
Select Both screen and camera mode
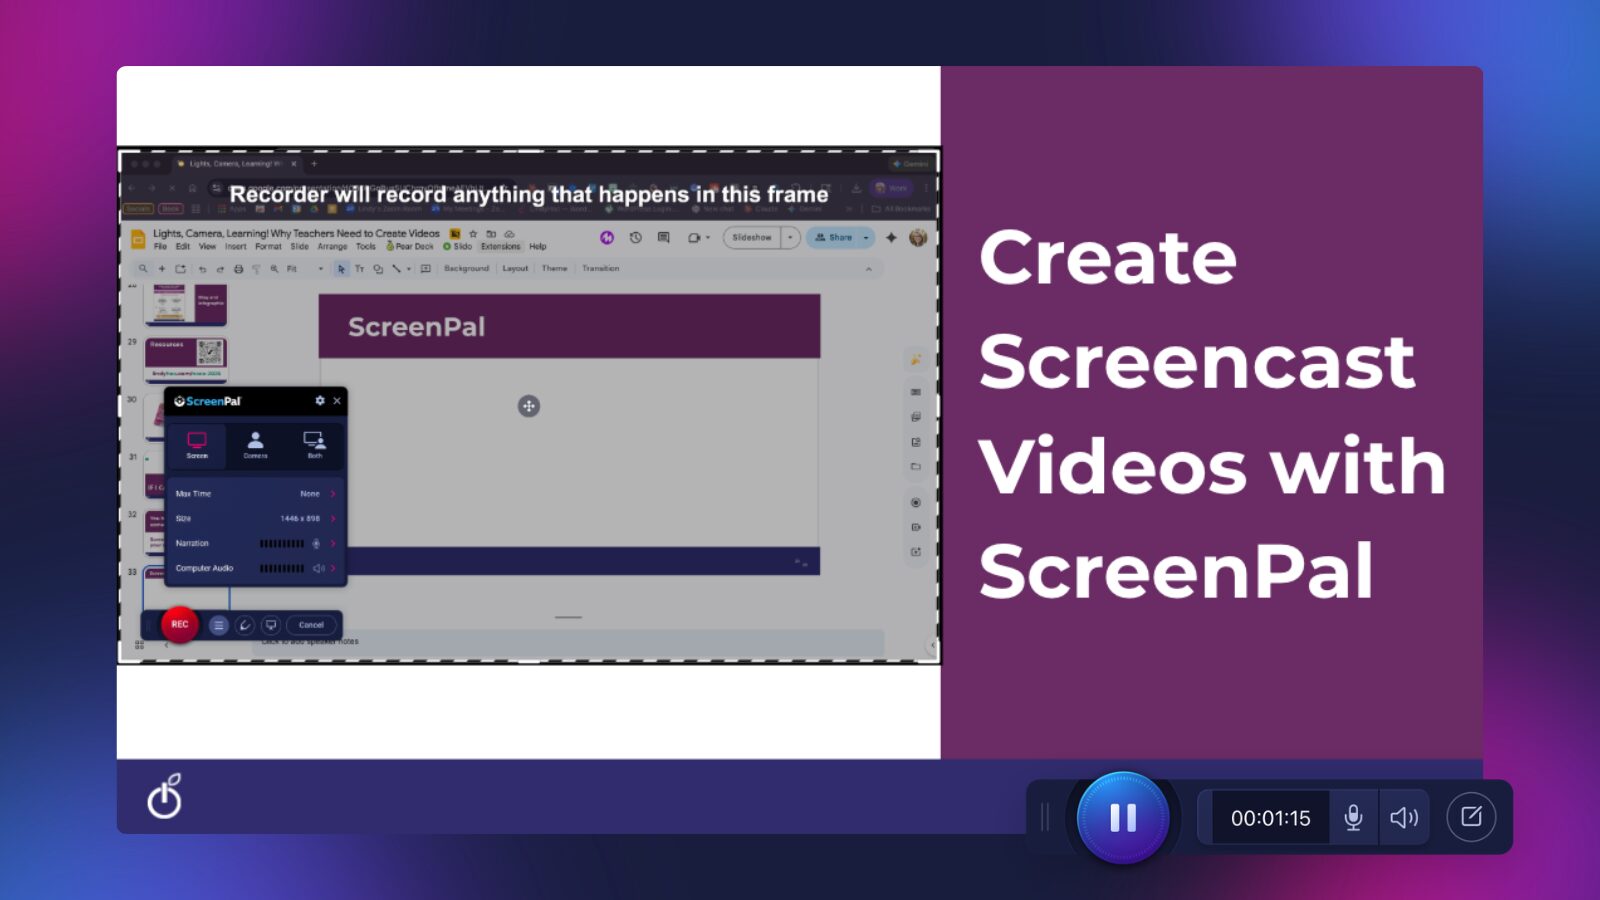[x=314, y=445]
